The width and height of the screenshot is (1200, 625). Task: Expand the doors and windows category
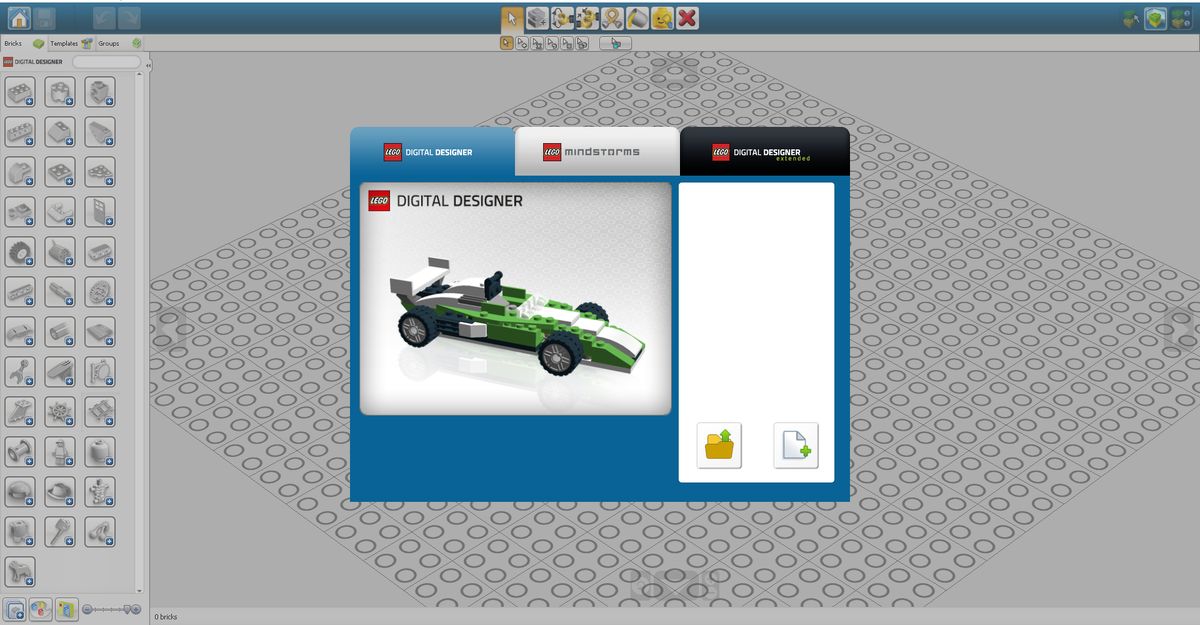[x=100, y=212]
